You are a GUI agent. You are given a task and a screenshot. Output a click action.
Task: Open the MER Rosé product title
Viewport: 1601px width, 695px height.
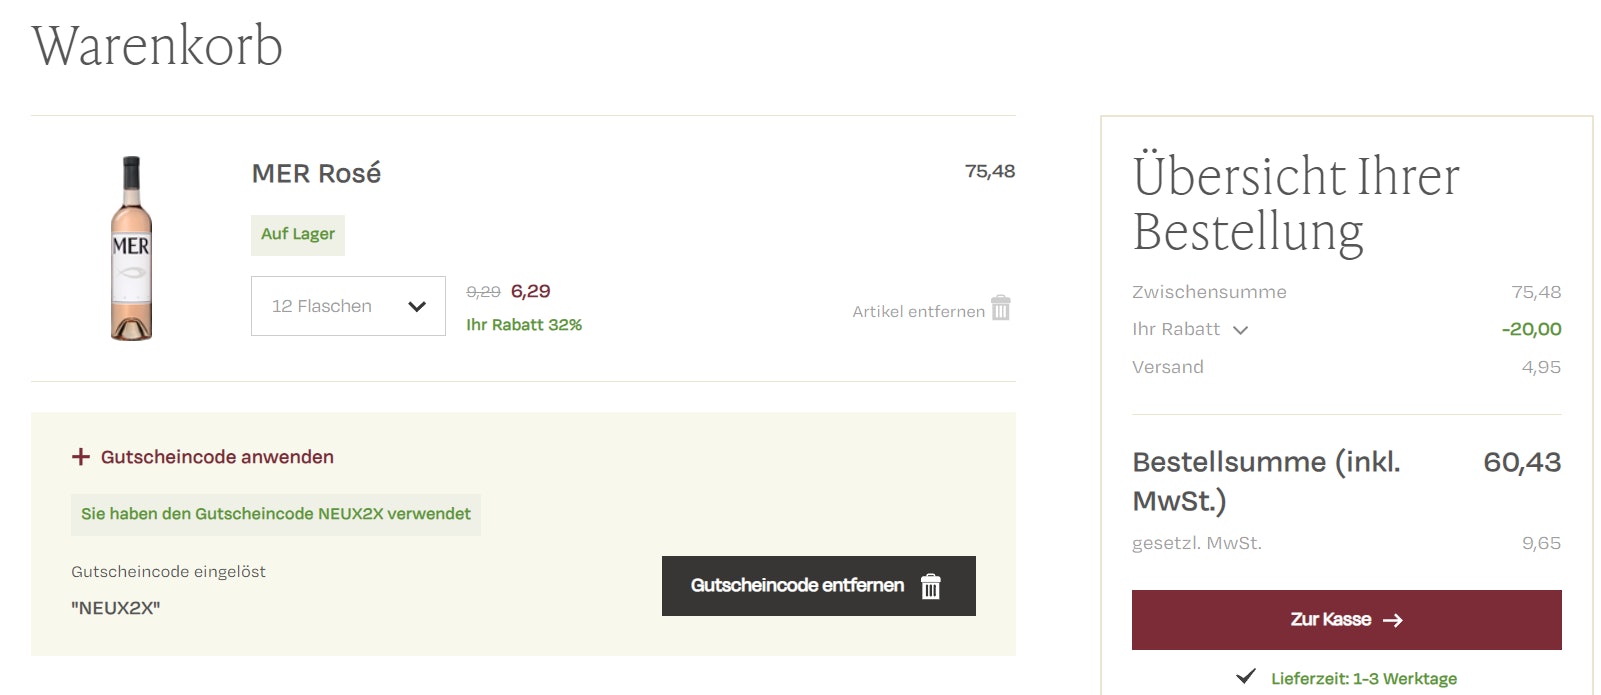coord(316,174)
